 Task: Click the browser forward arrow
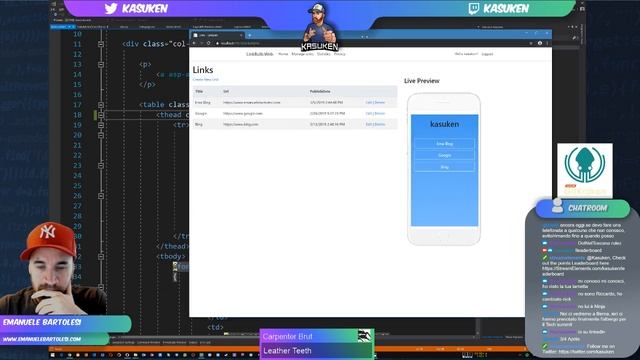[x=201, y=43]
